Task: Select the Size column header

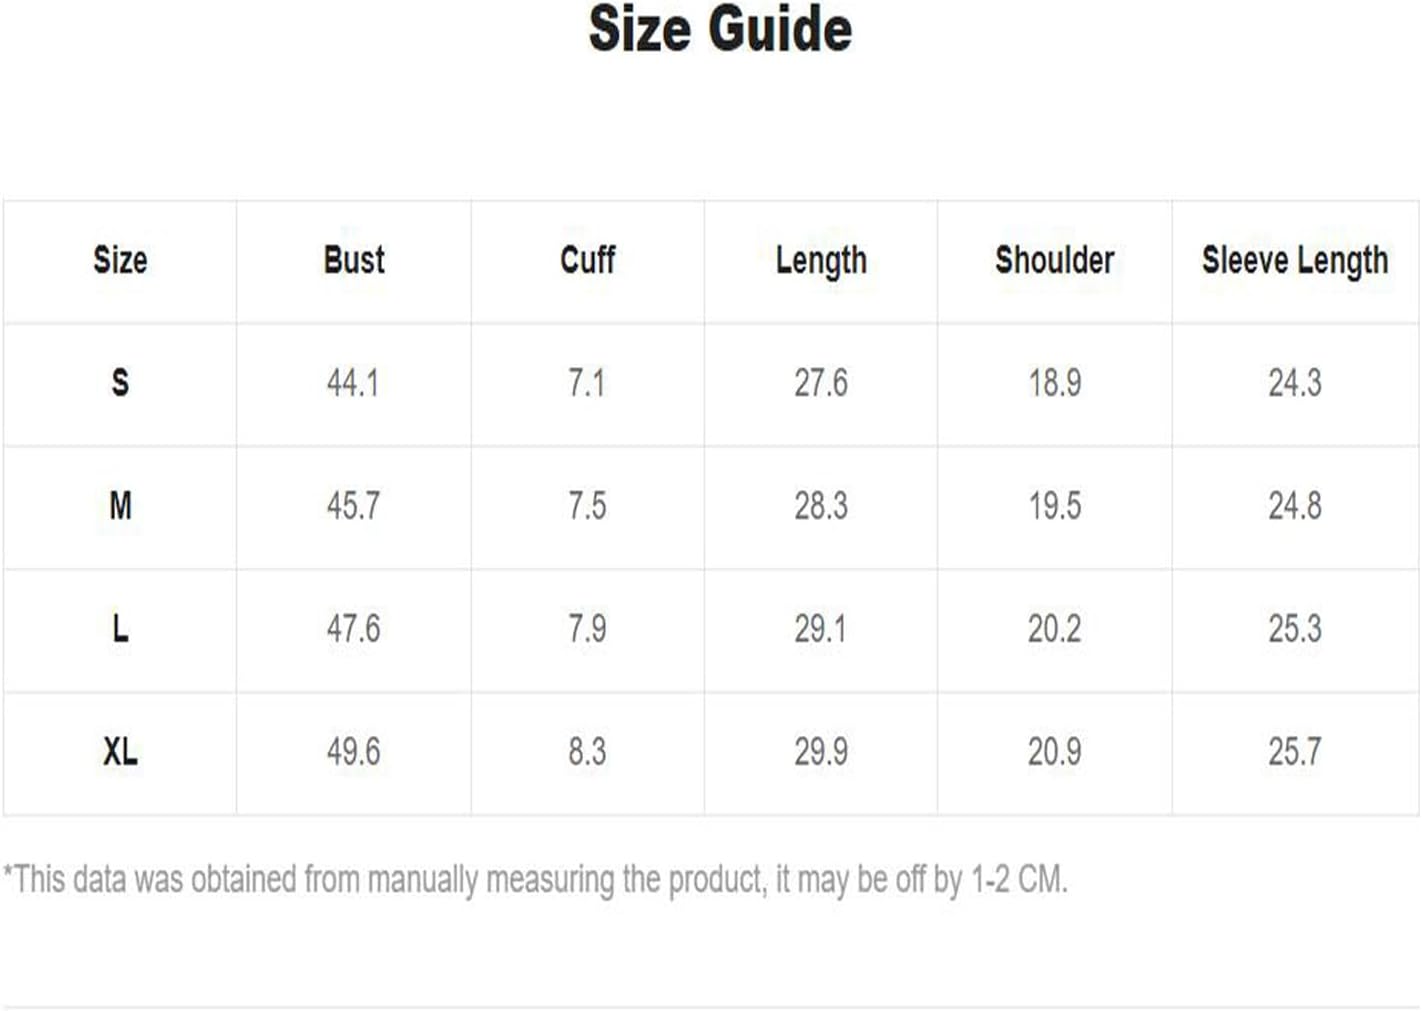Action: 120,260
